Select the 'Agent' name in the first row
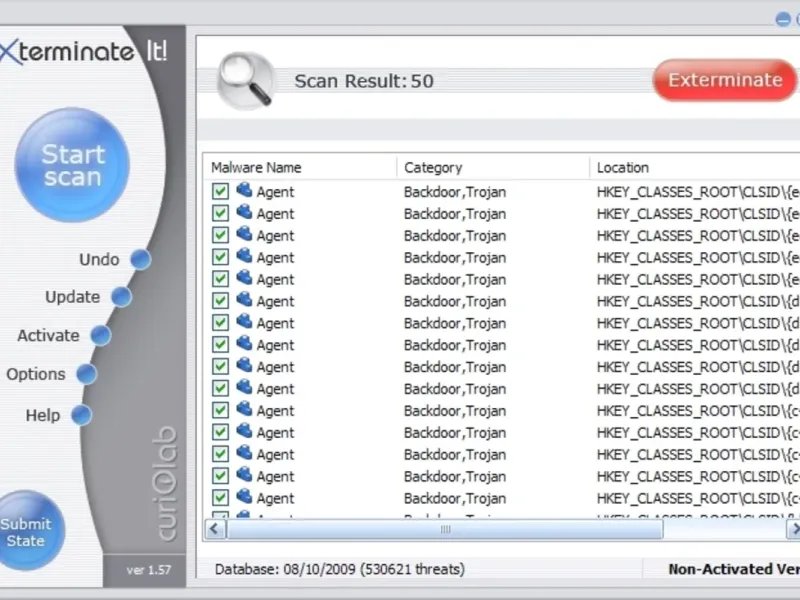800x600 pixels. 276,192
